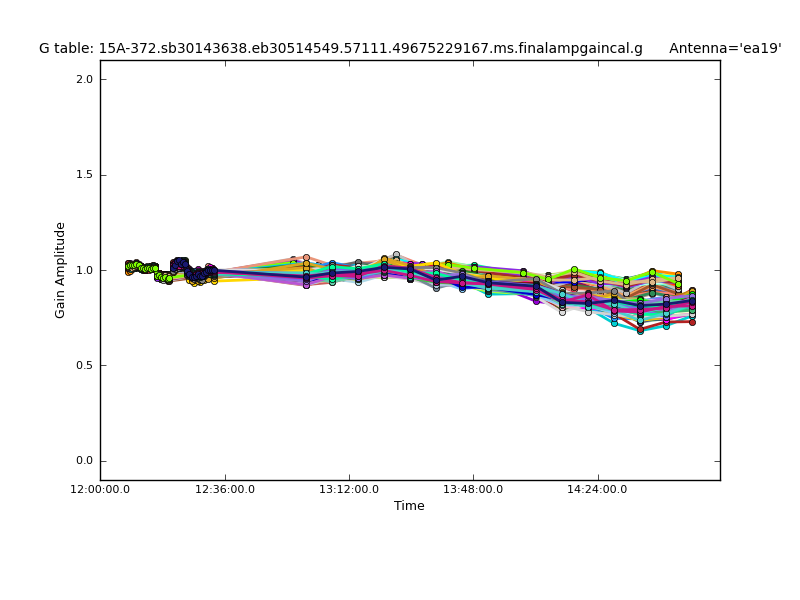
Task: Click the 12:00:00.0 time tick label
Action: click(x=100, y=489)
